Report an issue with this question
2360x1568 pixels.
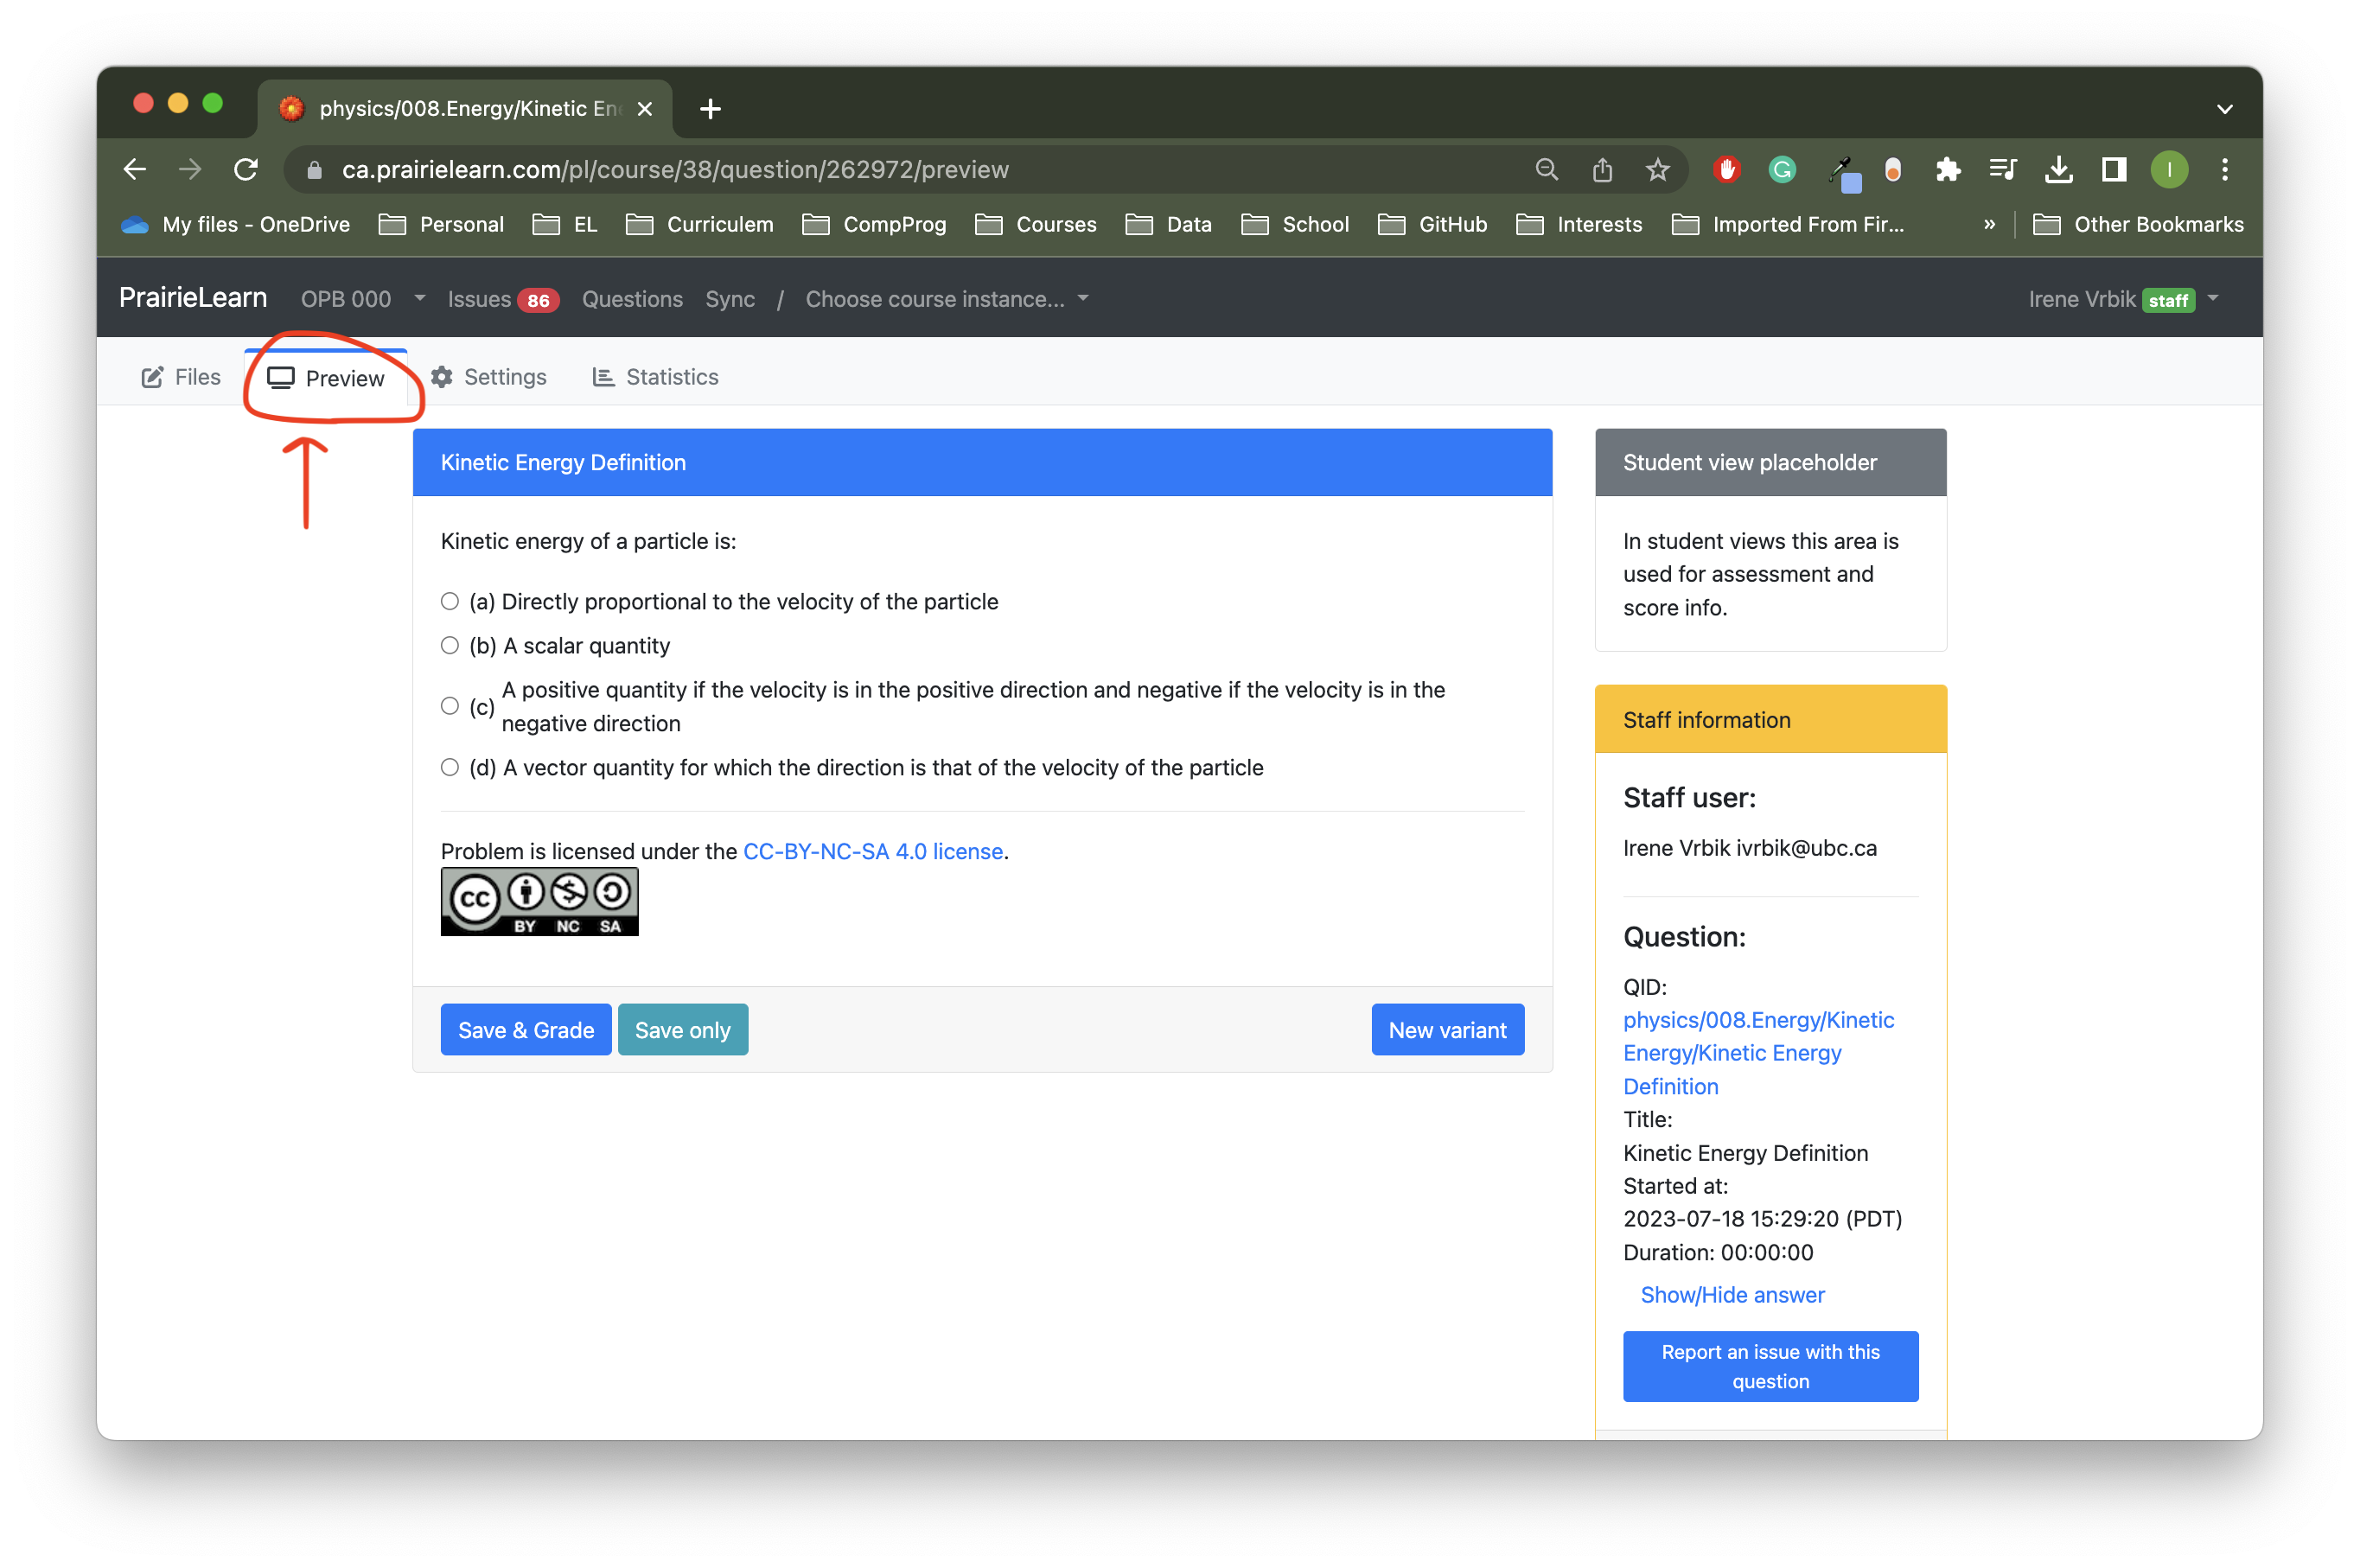tap(1770, 1365)
